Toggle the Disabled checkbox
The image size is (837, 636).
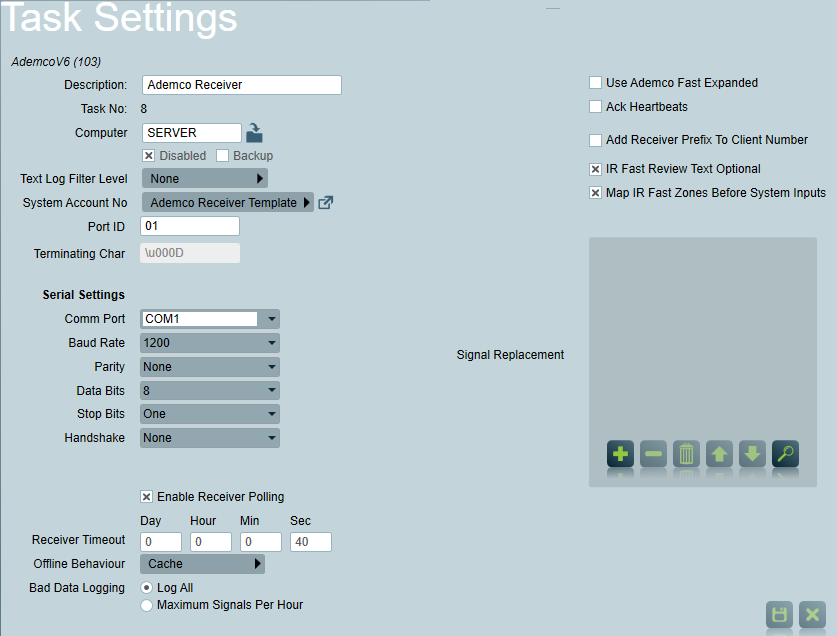click(148, 155)
